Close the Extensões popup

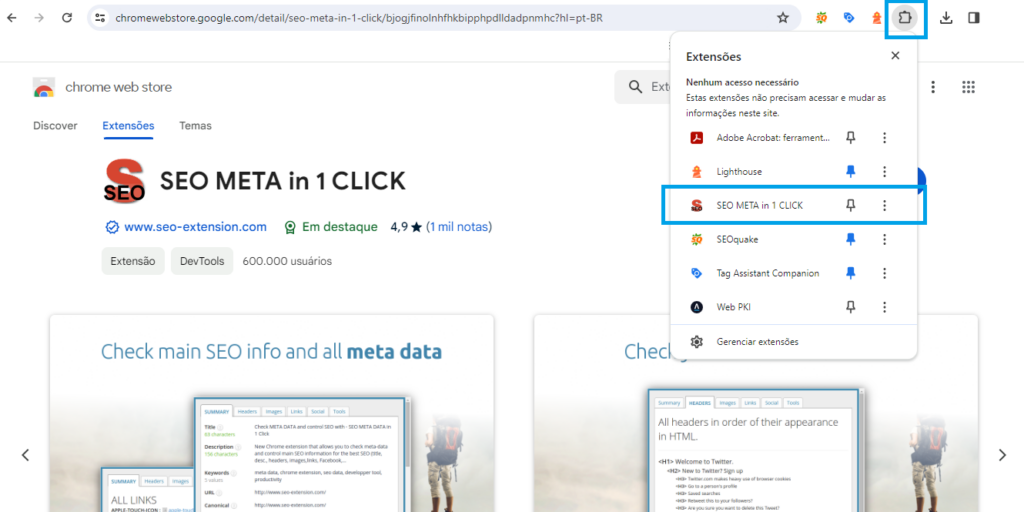(x=895, y=56)
